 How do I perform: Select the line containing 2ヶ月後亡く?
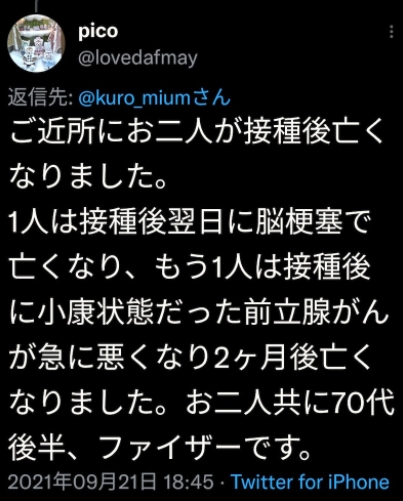click(x=190, y=359)
